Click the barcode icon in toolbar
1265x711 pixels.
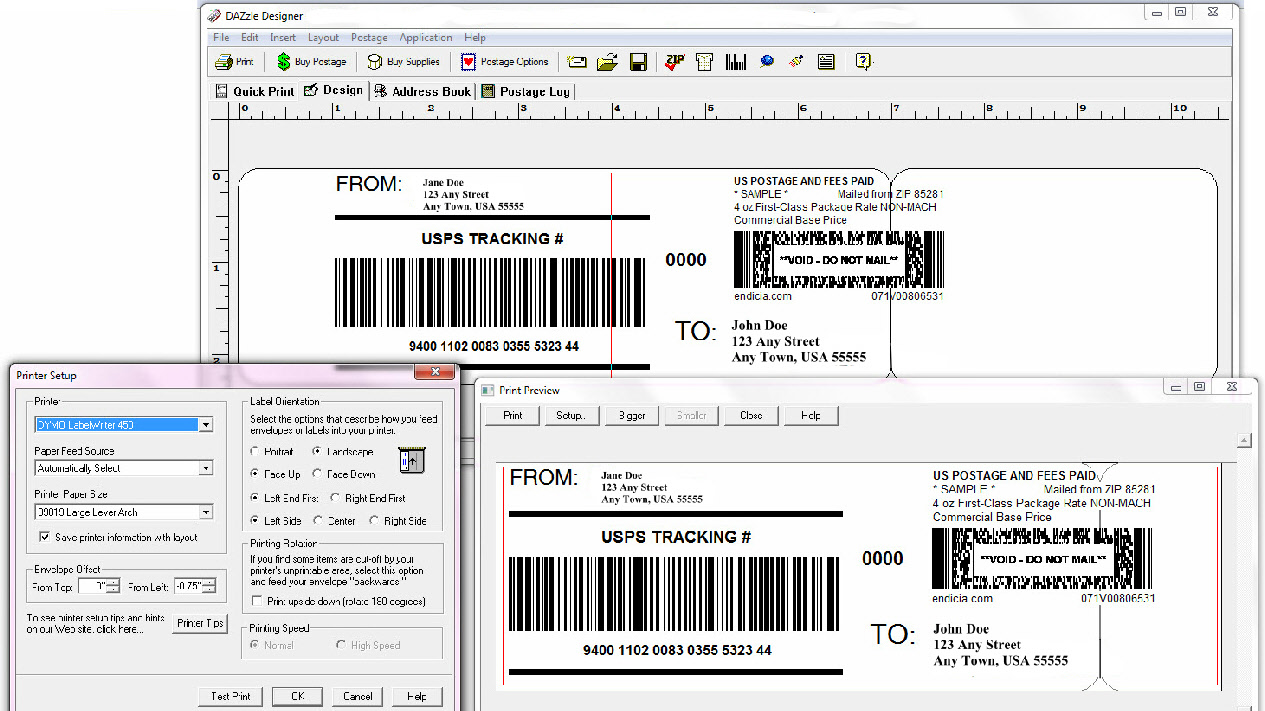coord(736,62)
